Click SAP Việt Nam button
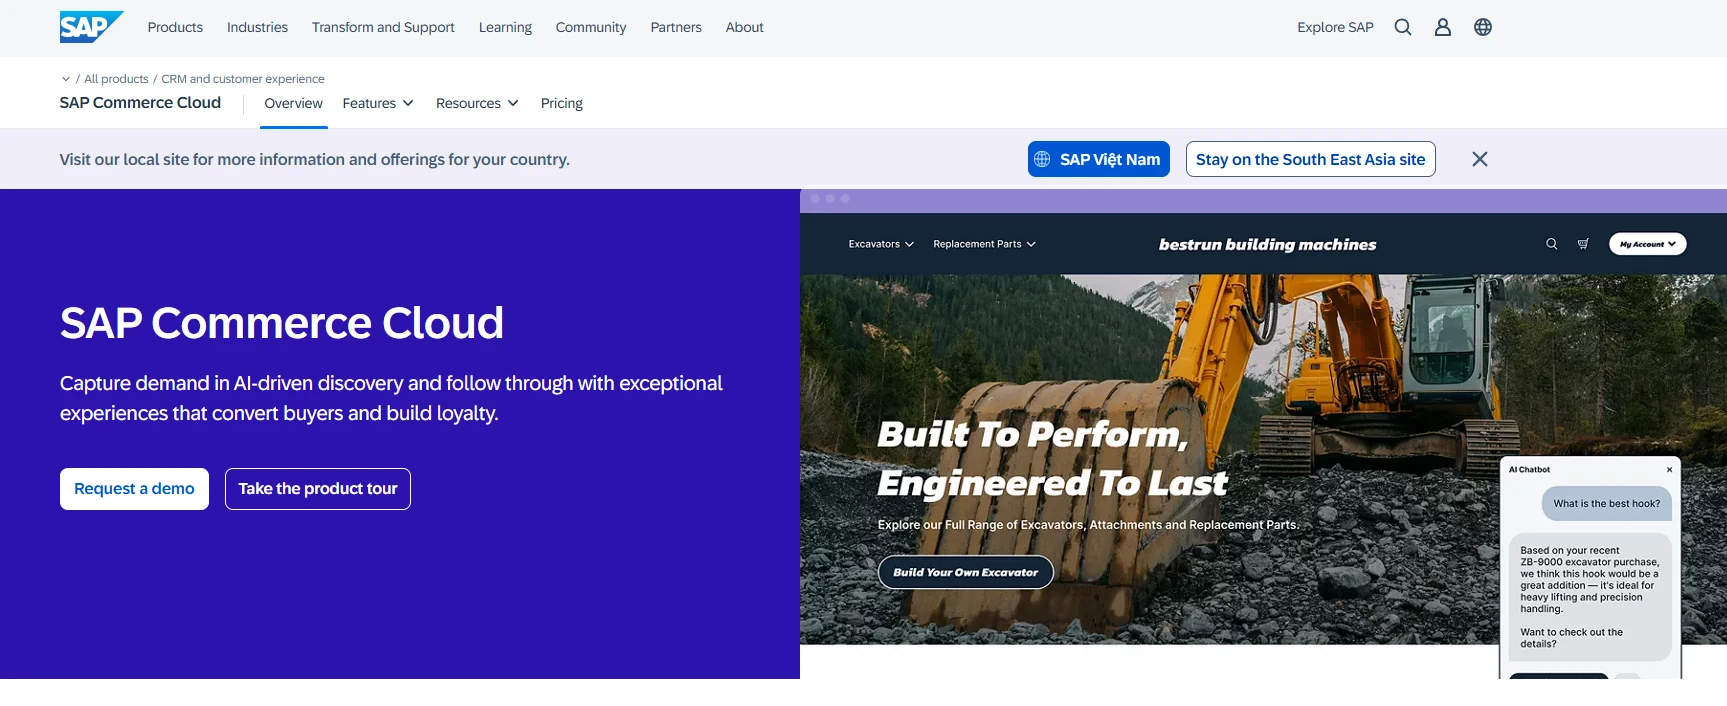 coord(1099,159)
